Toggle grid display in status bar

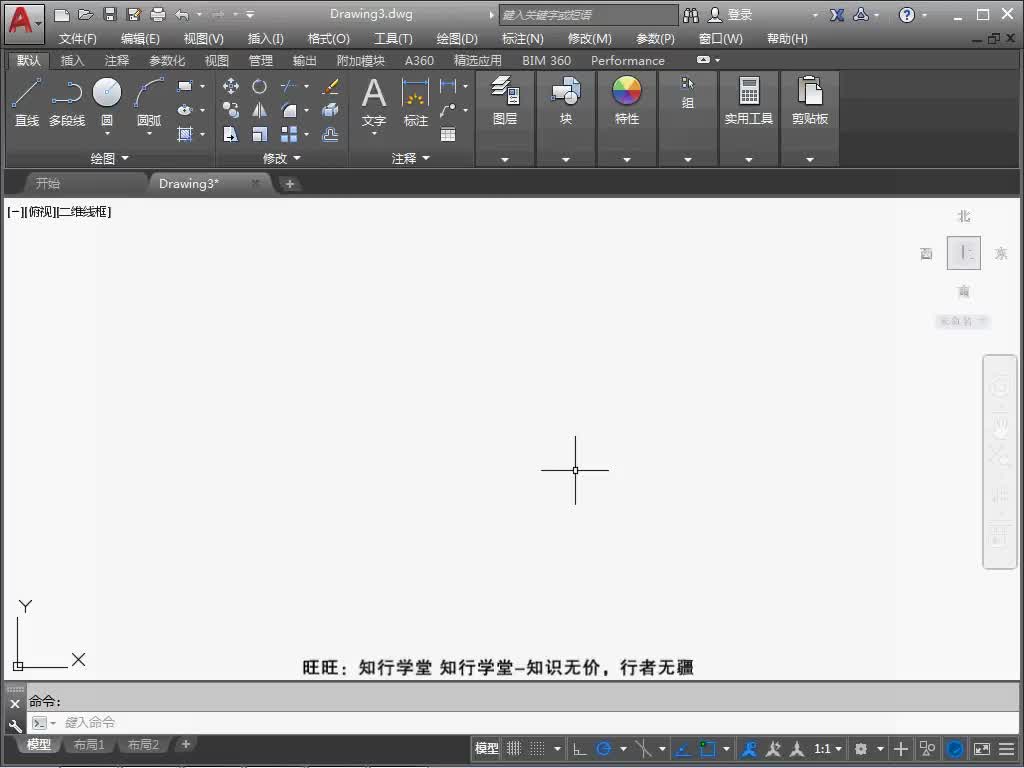point(514,748)
